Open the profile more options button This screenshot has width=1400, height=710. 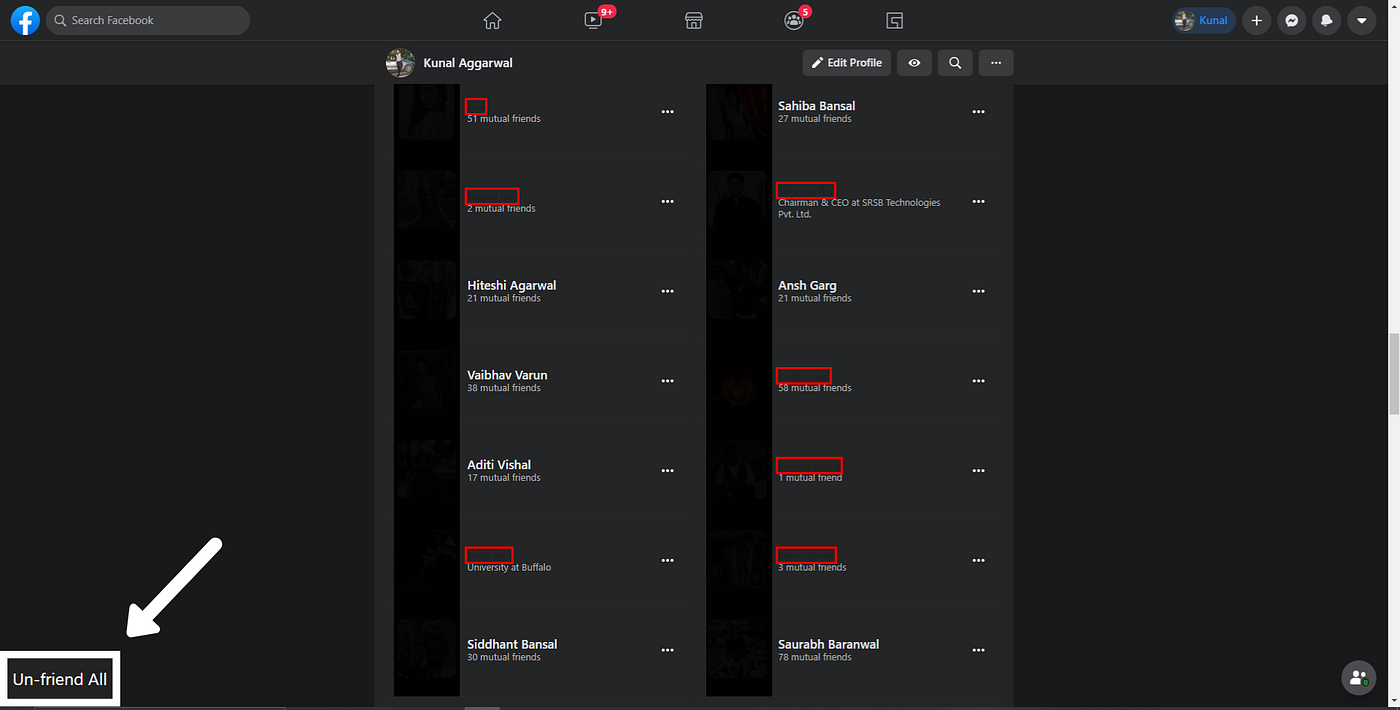point(996,63)
